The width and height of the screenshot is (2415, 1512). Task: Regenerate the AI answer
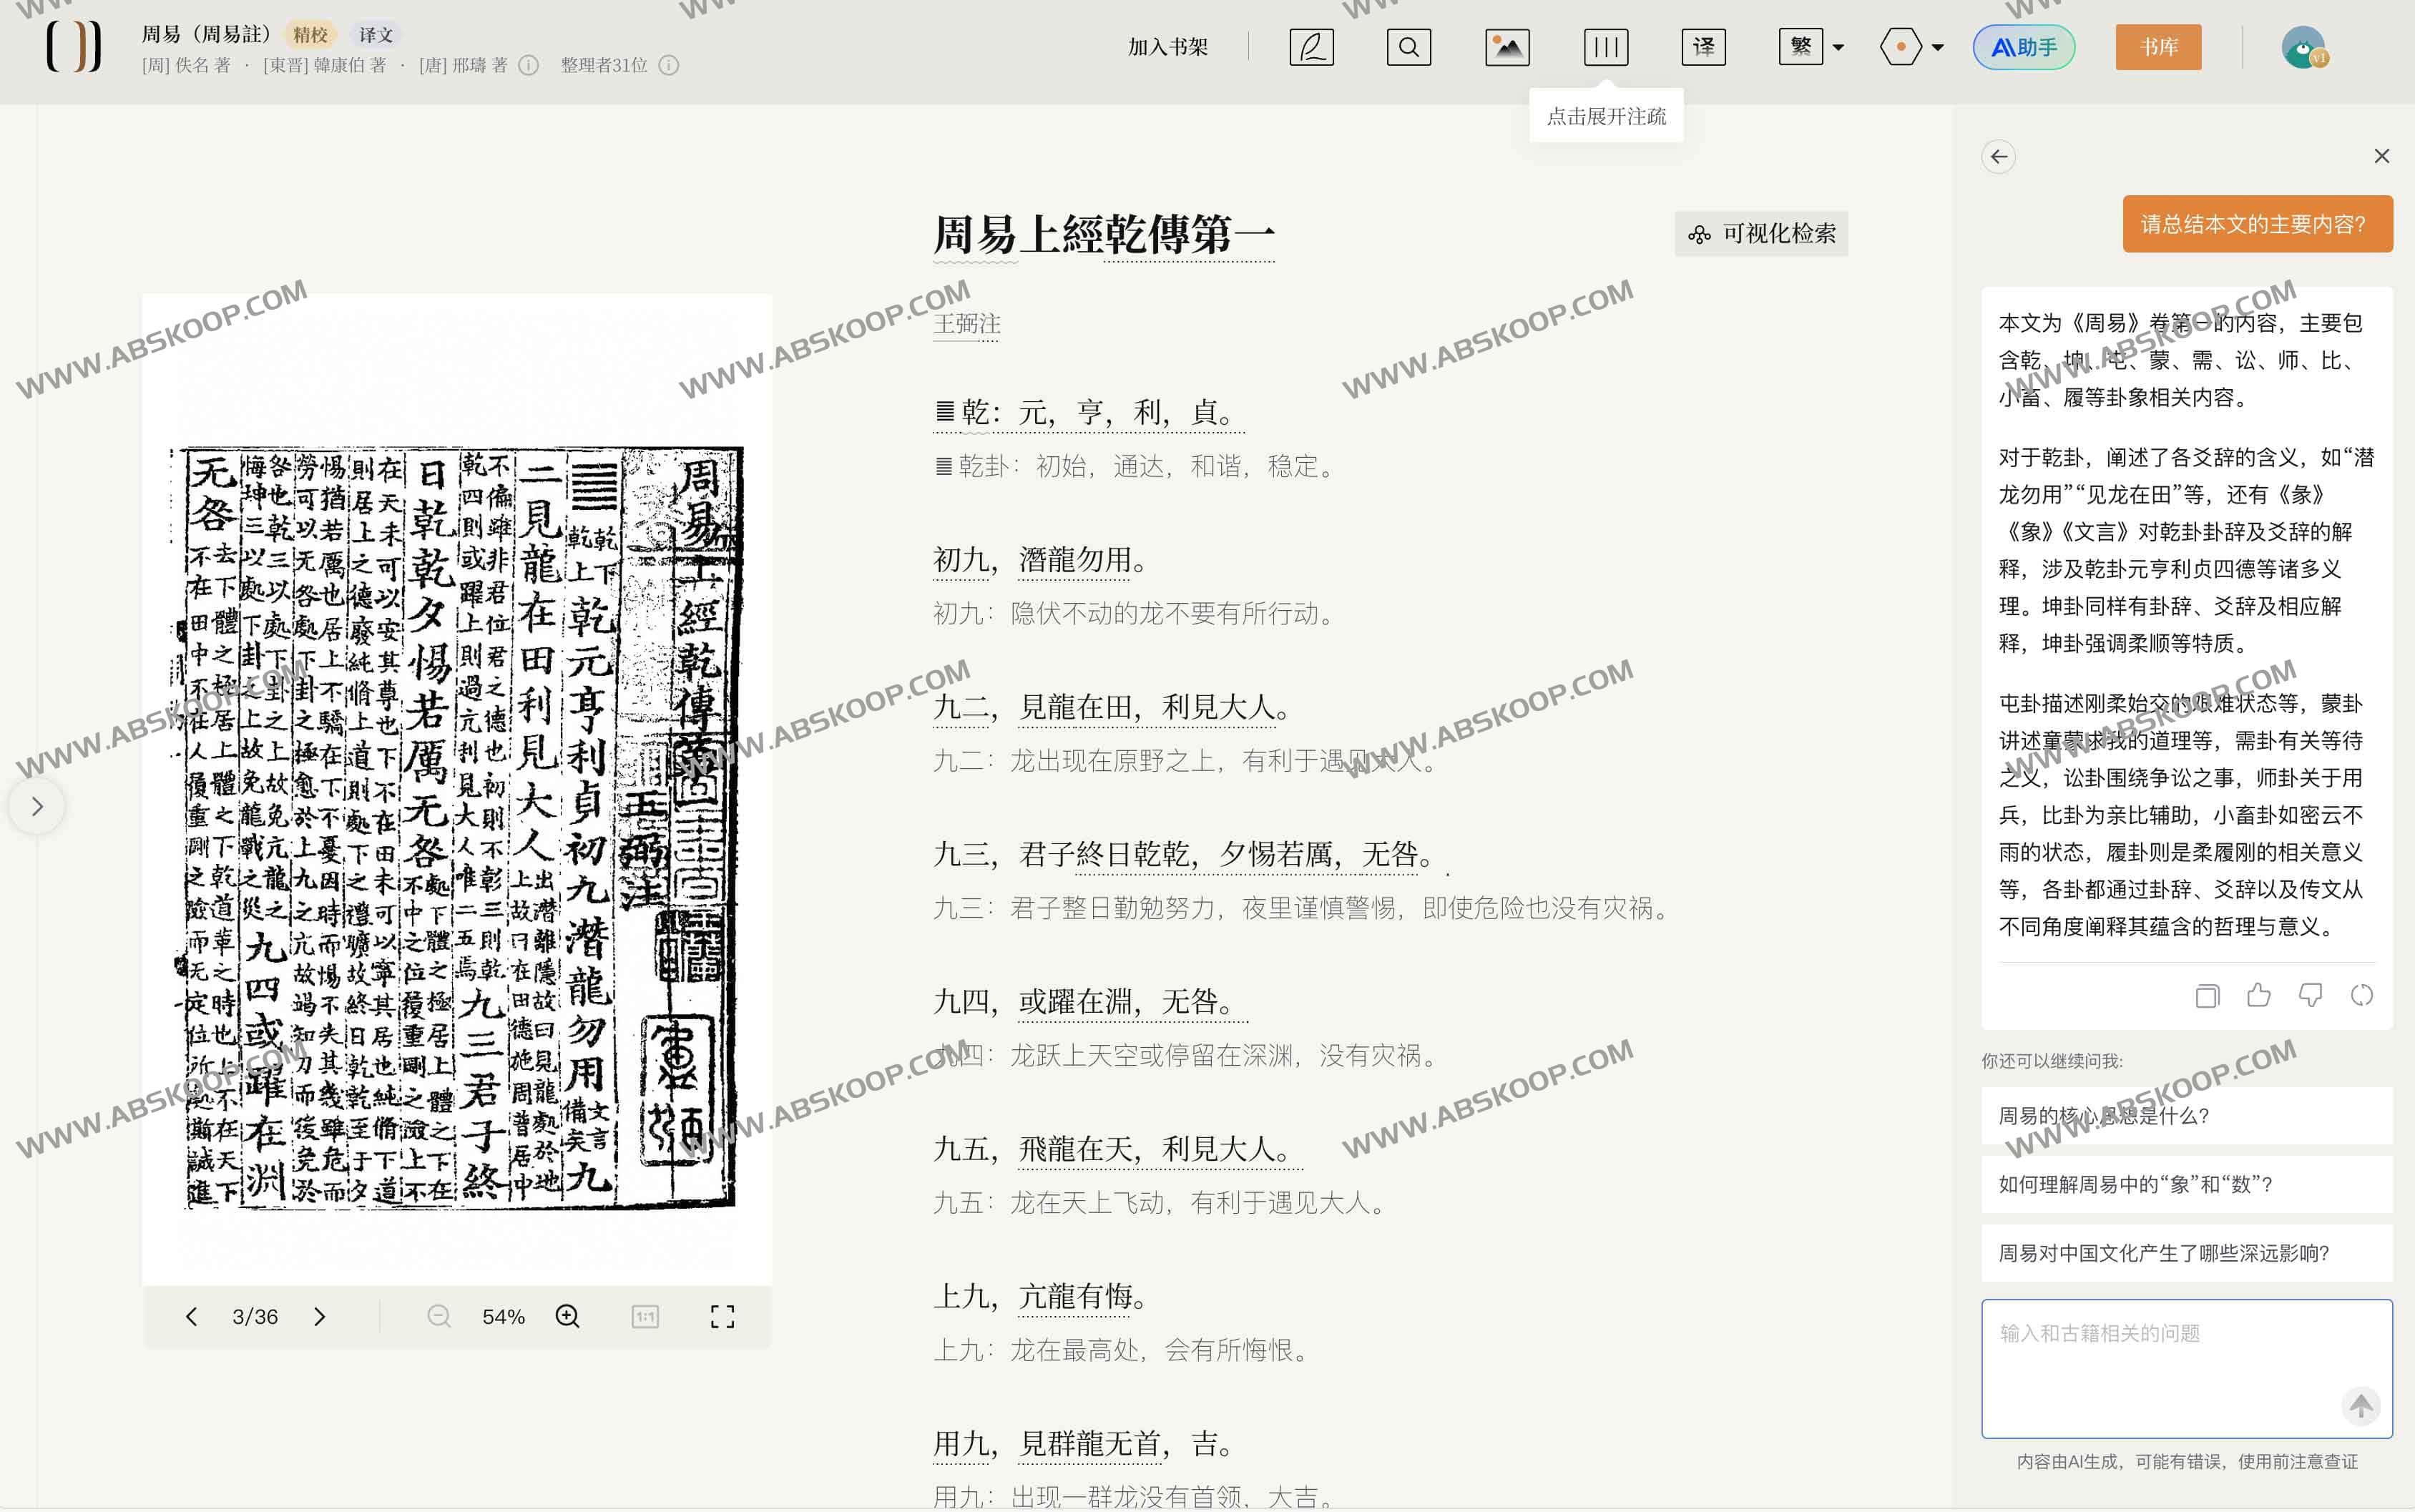tap(2362, 995)
